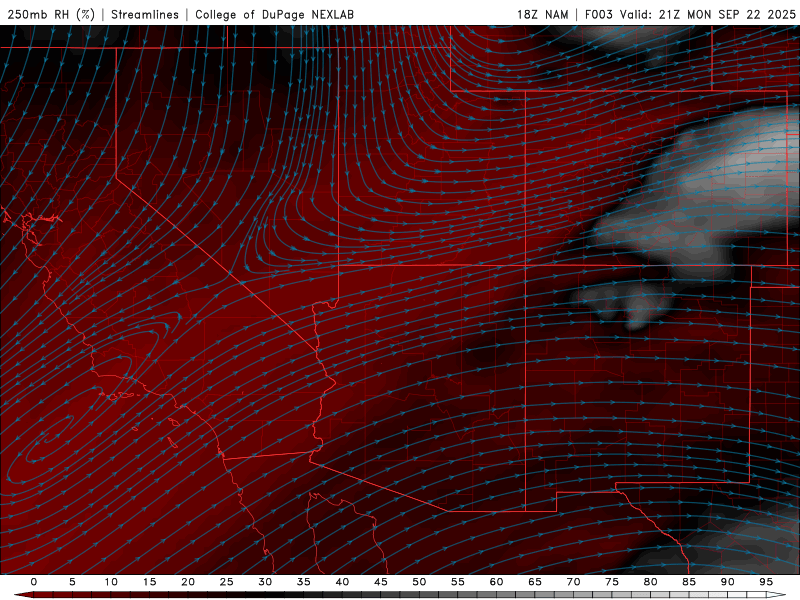Click the '40' color scale label
Screen dimensions: 800x600
pos(342,582)
